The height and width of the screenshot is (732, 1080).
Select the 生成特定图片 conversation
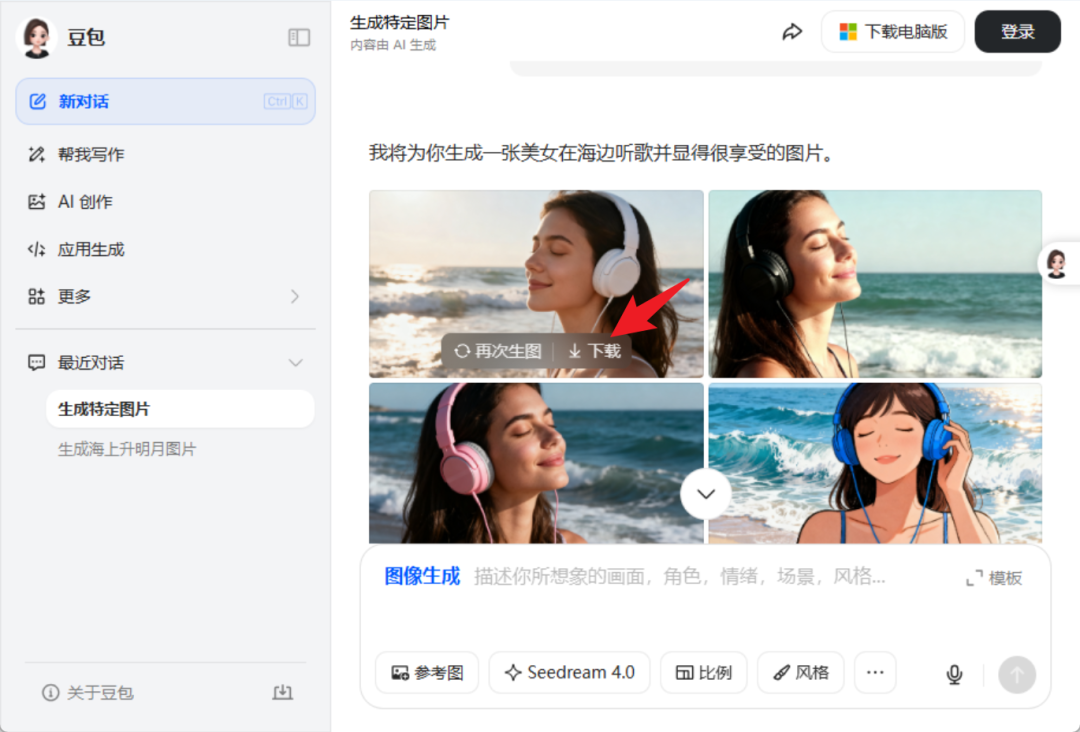180,409
